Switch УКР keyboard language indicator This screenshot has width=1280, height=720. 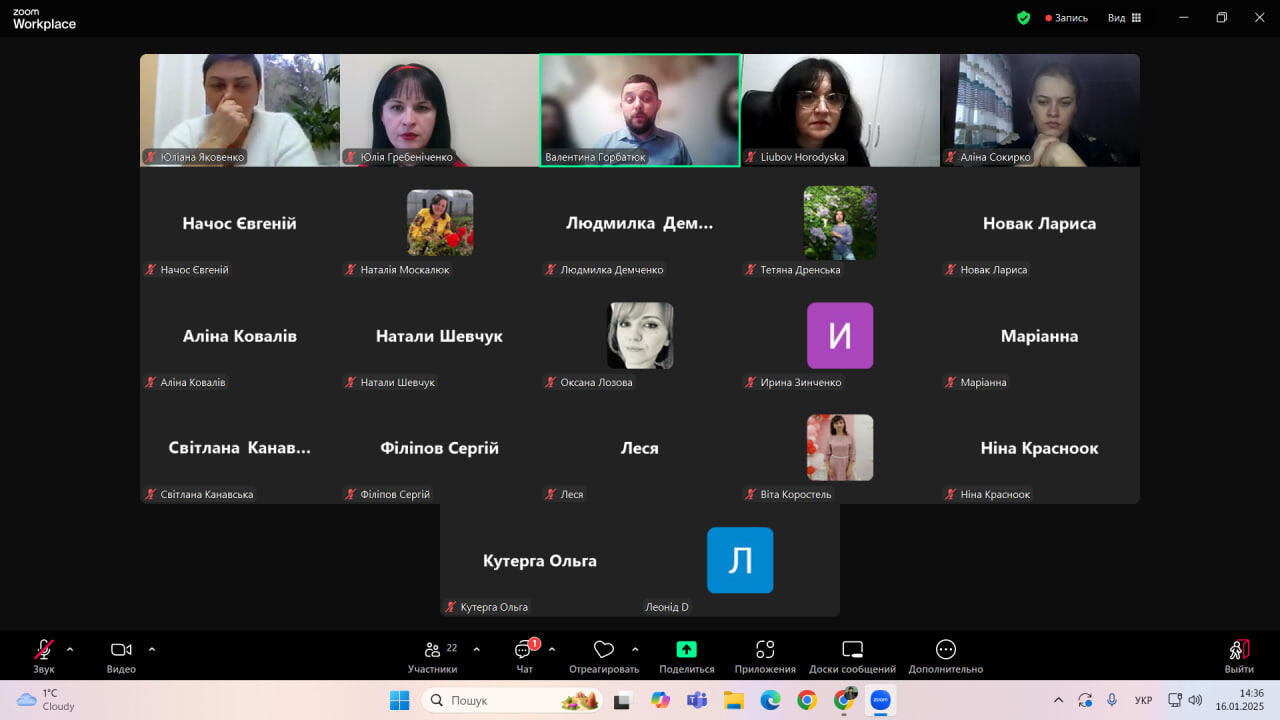point(1144,700)
